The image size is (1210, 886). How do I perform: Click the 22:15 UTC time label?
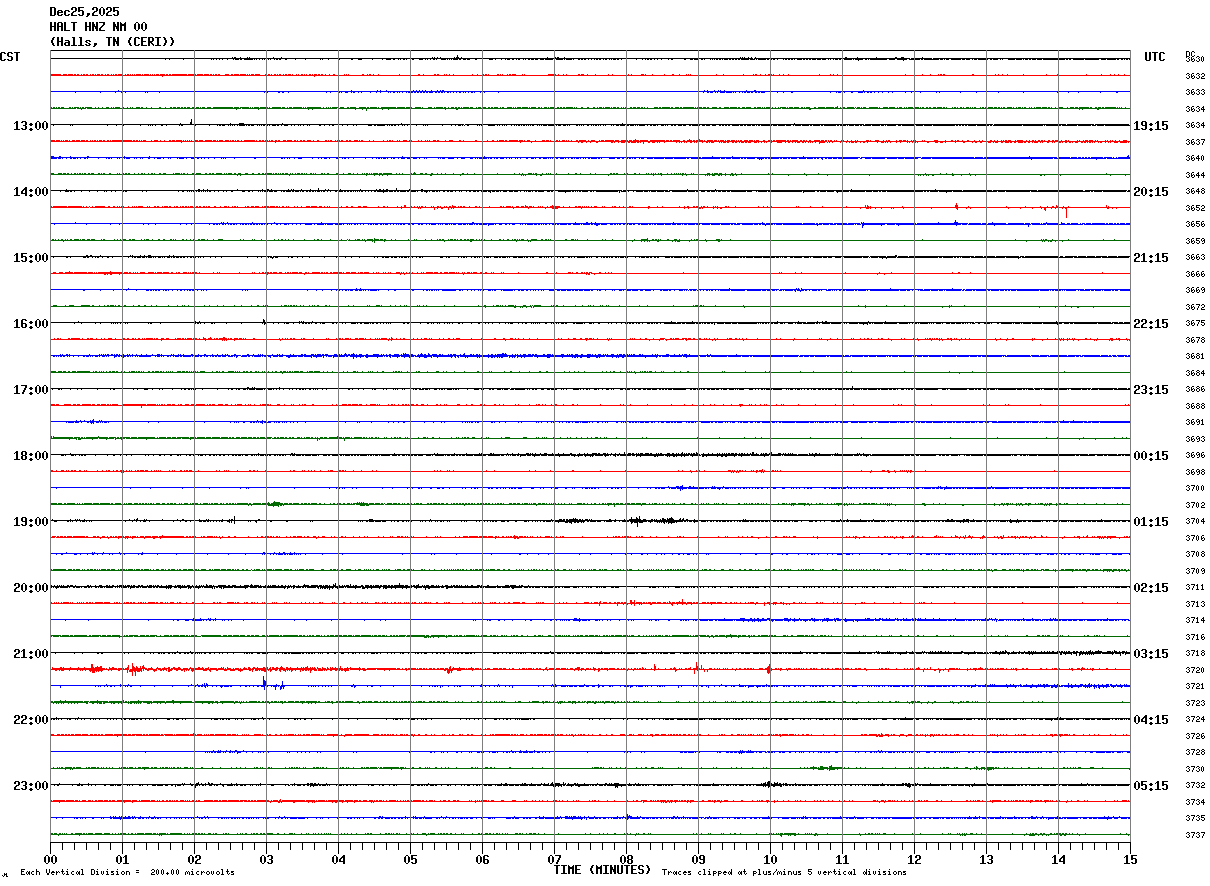pos(1151,324)
